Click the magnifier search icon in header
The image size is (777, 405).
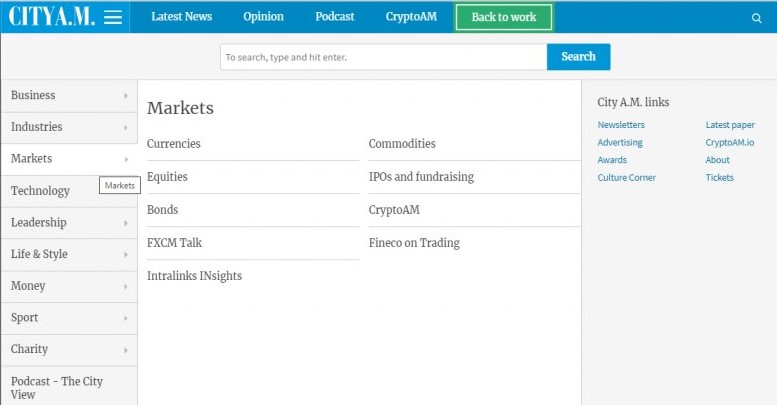[756, 17]
